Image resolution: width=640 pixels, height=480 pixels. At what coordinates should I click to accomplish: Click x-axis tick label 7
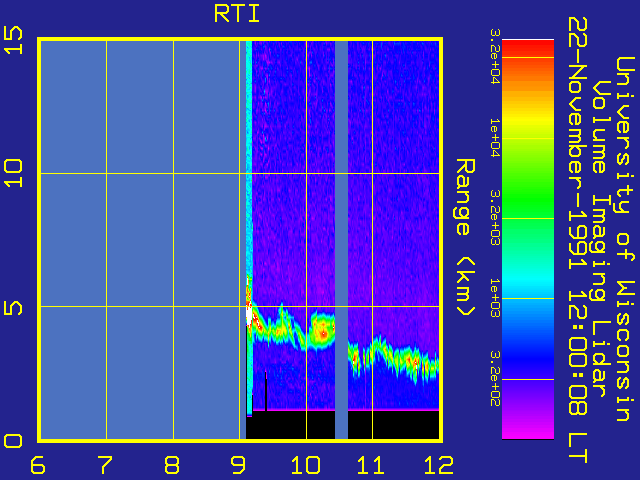[104, 465]
